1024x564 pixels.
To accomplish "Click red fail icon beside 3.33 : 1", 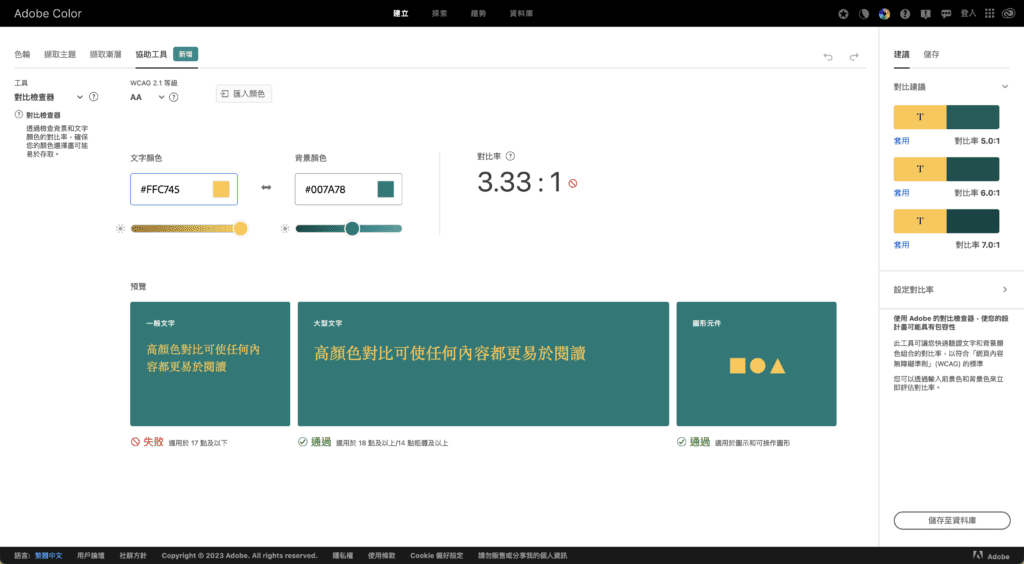I will point(573,184).
